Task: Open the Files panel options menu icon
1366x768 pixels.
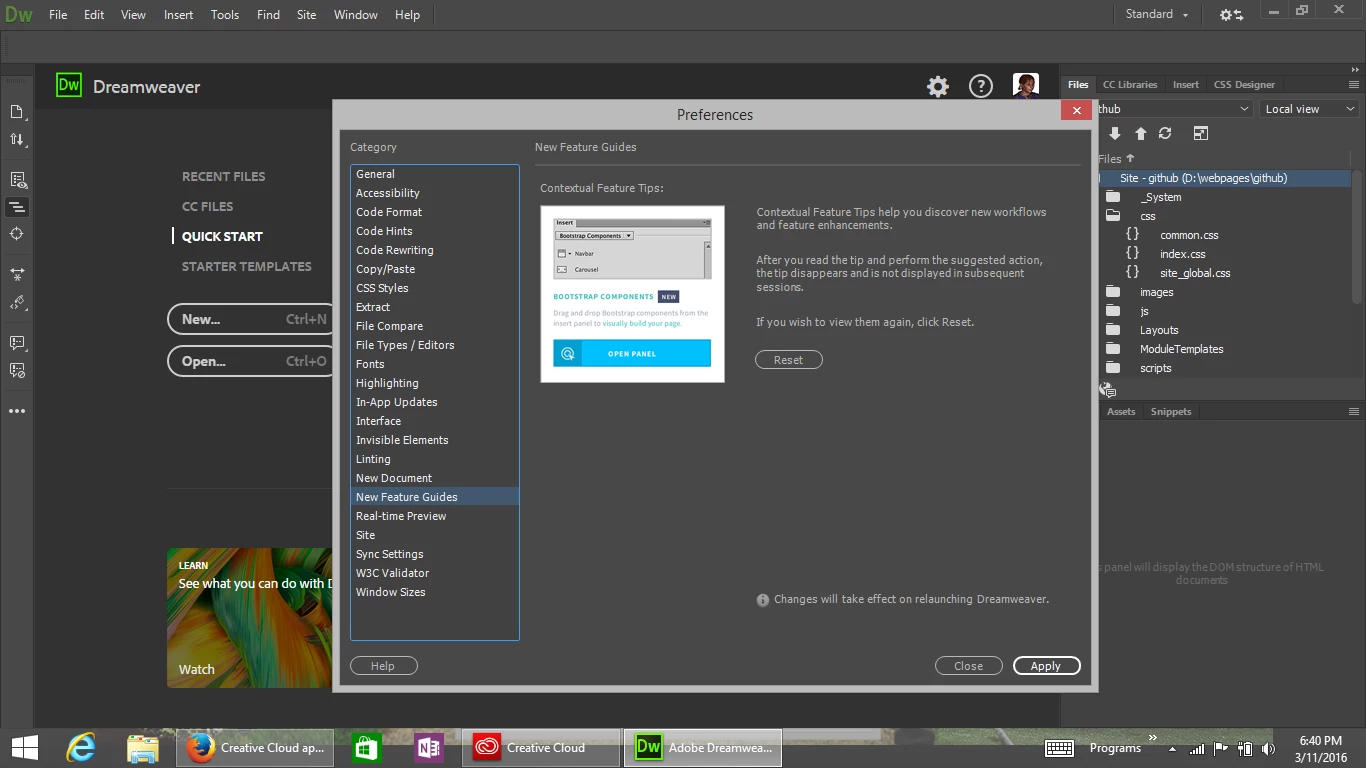Action: (1354, 85)
